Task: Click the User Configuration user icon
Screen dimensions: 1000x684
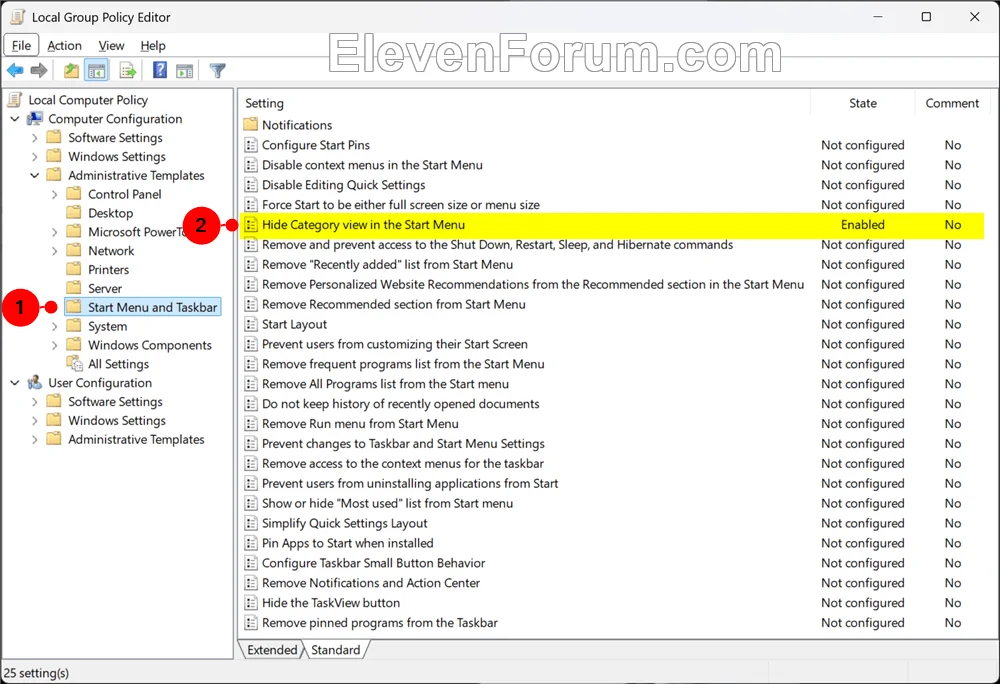Action: pyautogui.click(x=35, y=382)
